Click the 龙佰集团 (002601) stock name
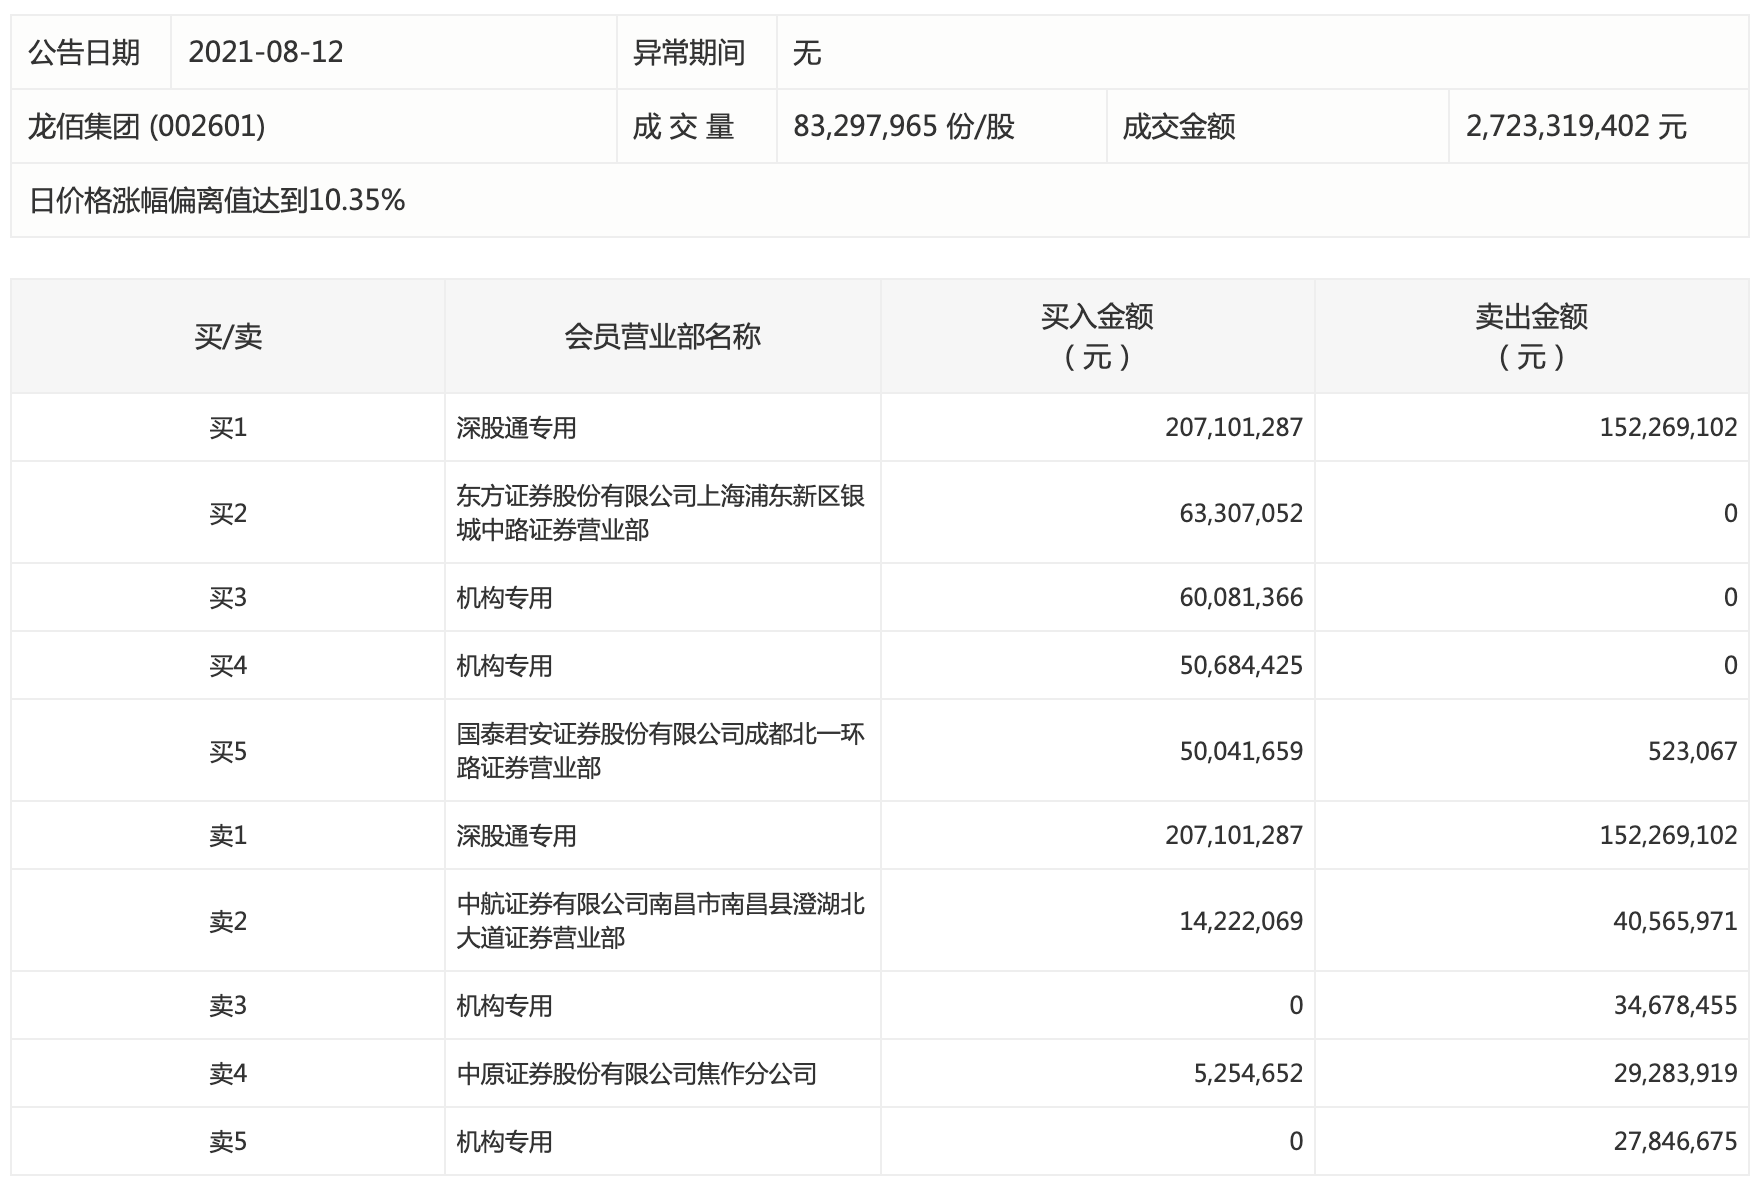Screen dimensions: 1764x1192 point(147,127)
